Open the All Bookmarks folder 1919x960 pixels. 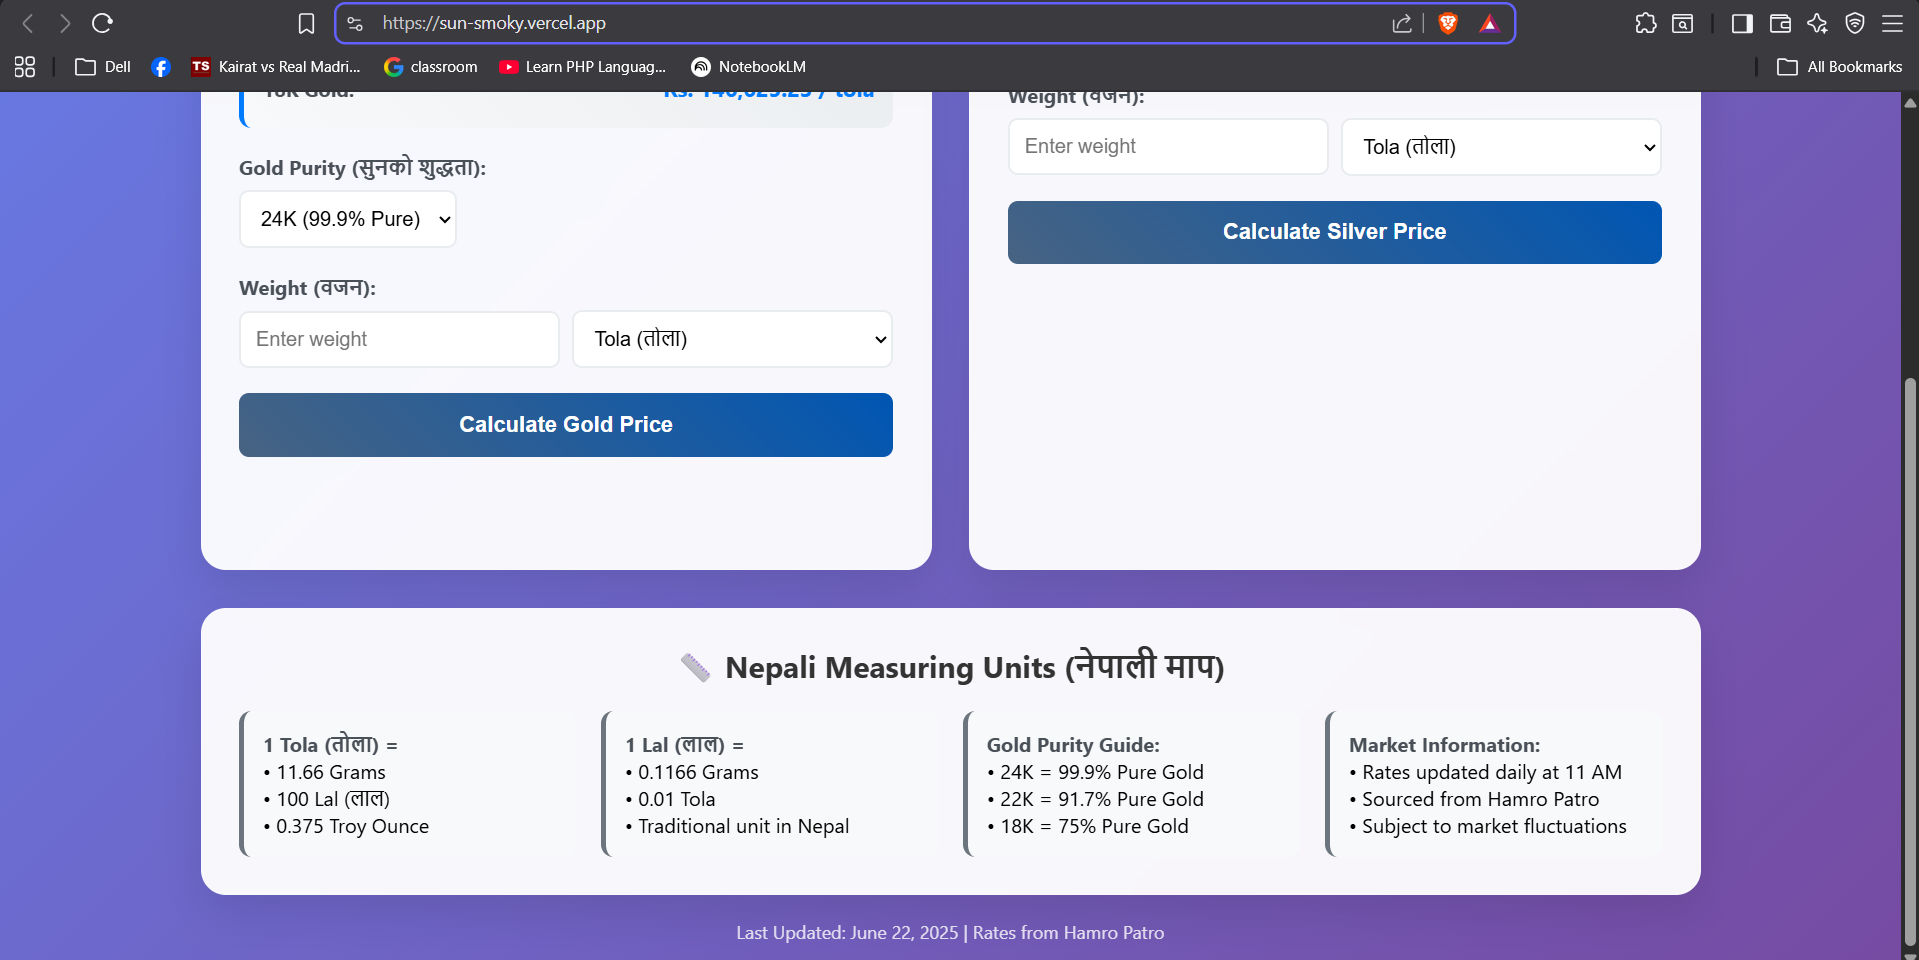(1839, 67)
